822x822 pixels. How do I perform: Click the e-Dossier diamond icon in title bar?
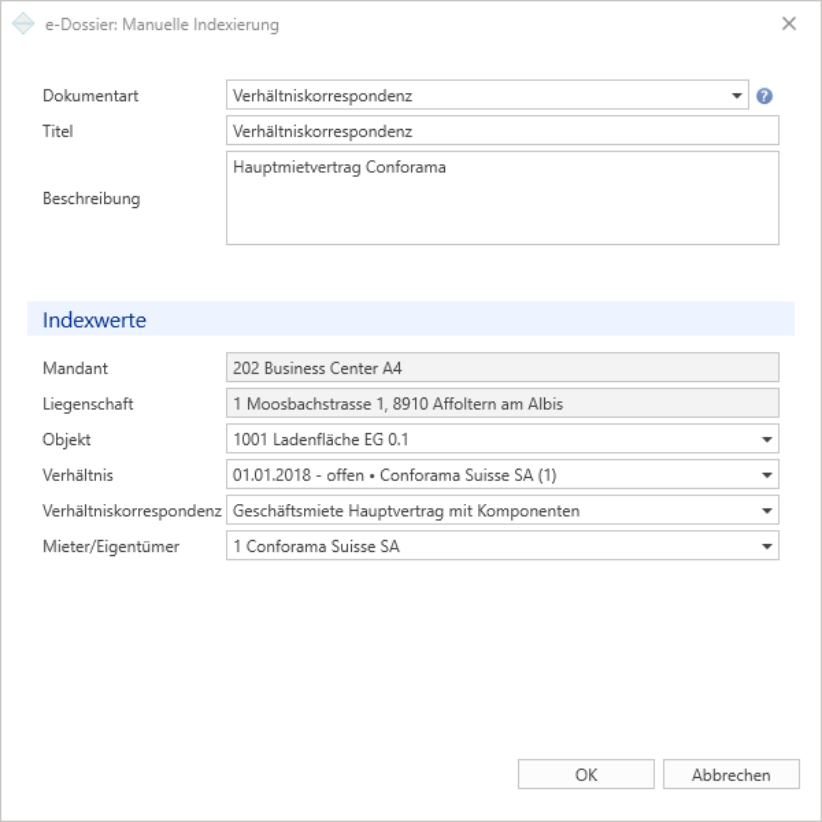tap(23, 24)
